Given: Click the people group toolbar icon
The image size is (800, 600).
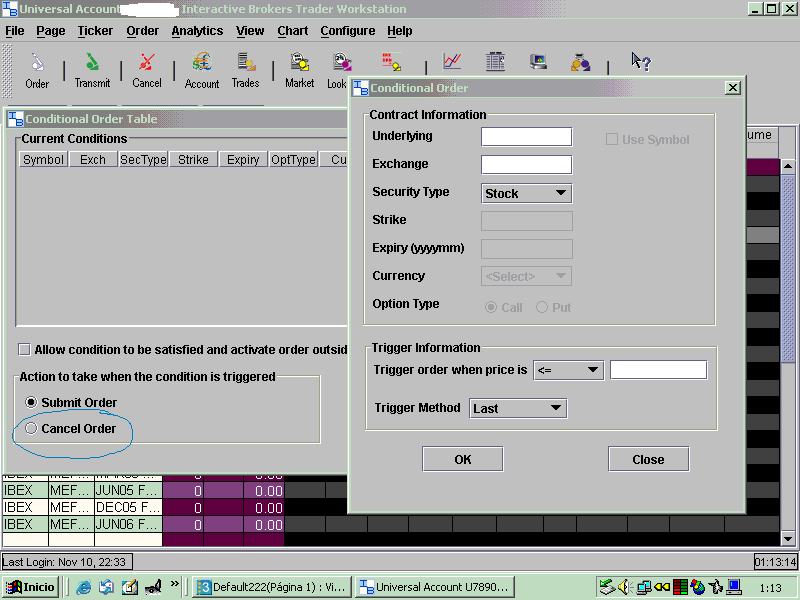Looking at the screenshot, I should point(581,62).
